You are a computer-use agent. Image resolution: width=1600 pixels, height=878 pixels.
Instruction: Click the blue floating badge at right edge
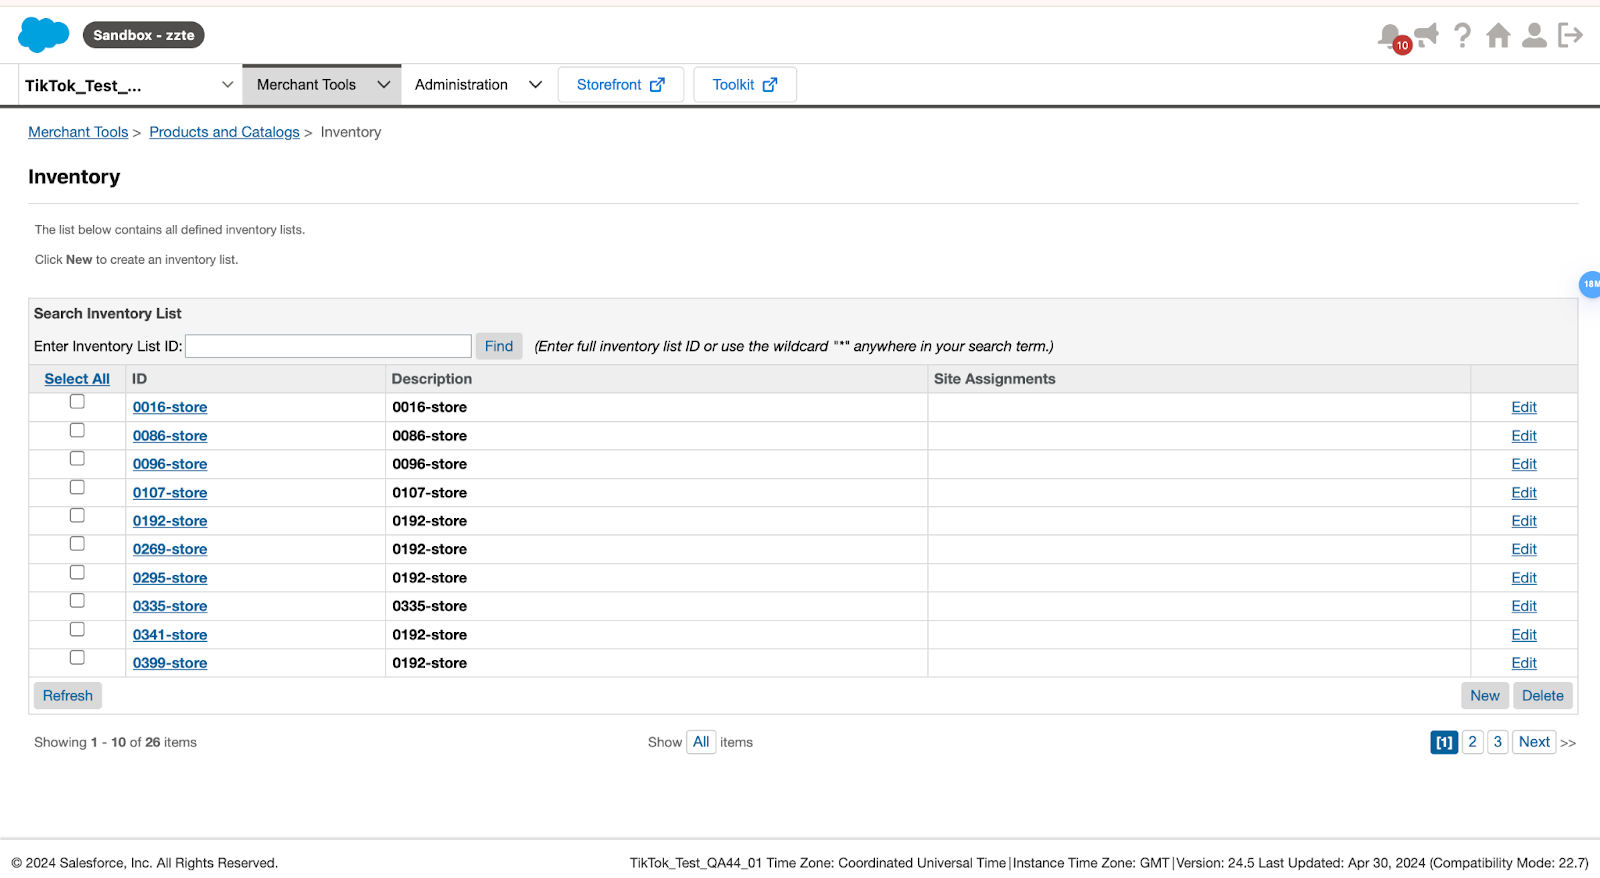(x=1589, y=284)
